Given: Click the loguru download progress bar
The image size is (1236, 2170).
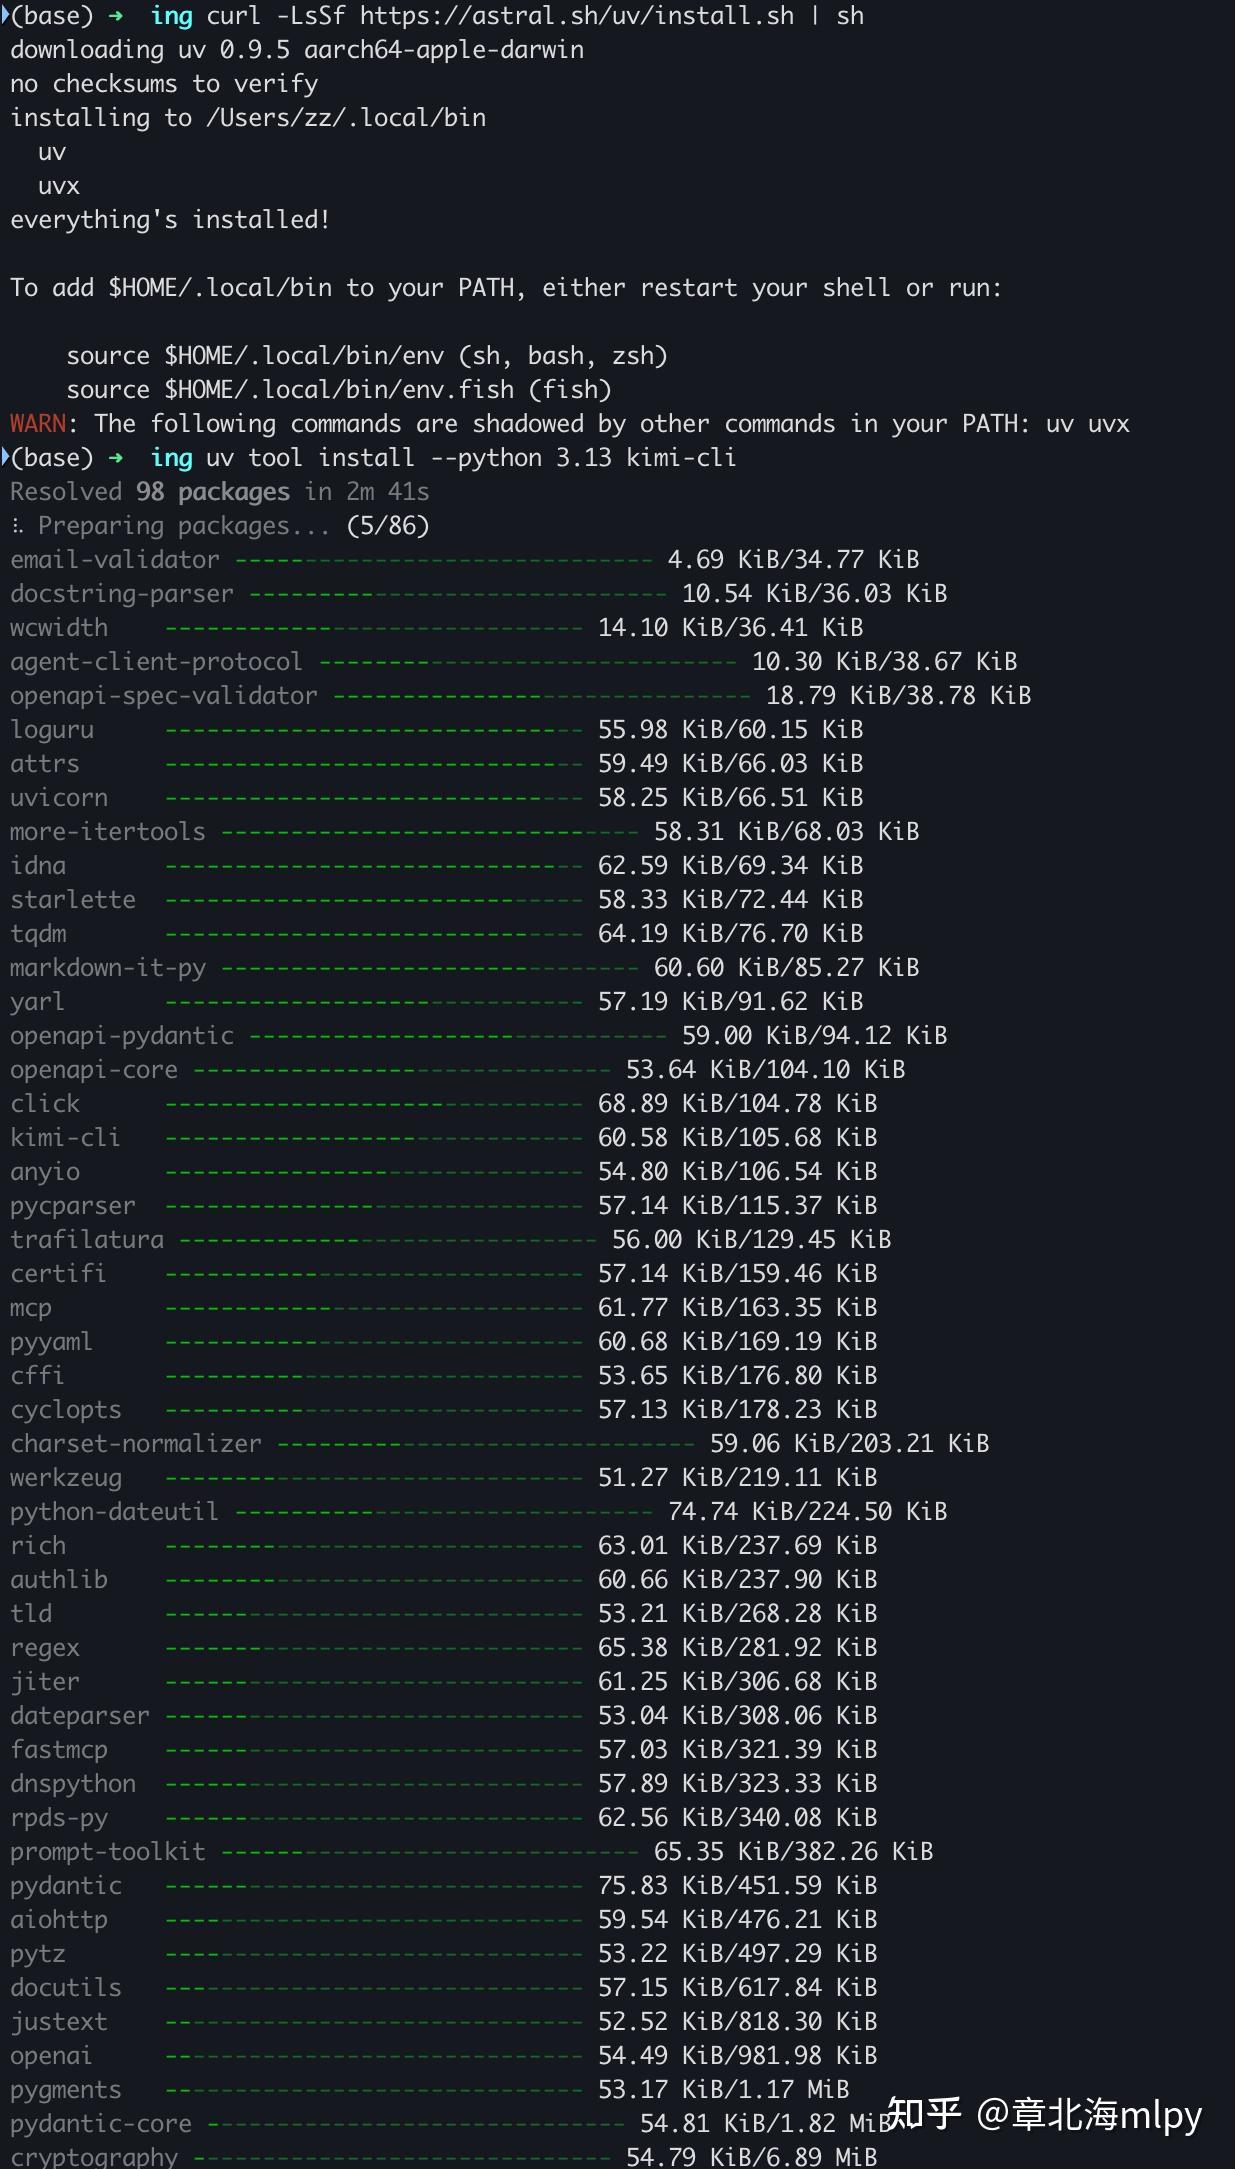Looking at the screenshot, I should click(374, 730).
